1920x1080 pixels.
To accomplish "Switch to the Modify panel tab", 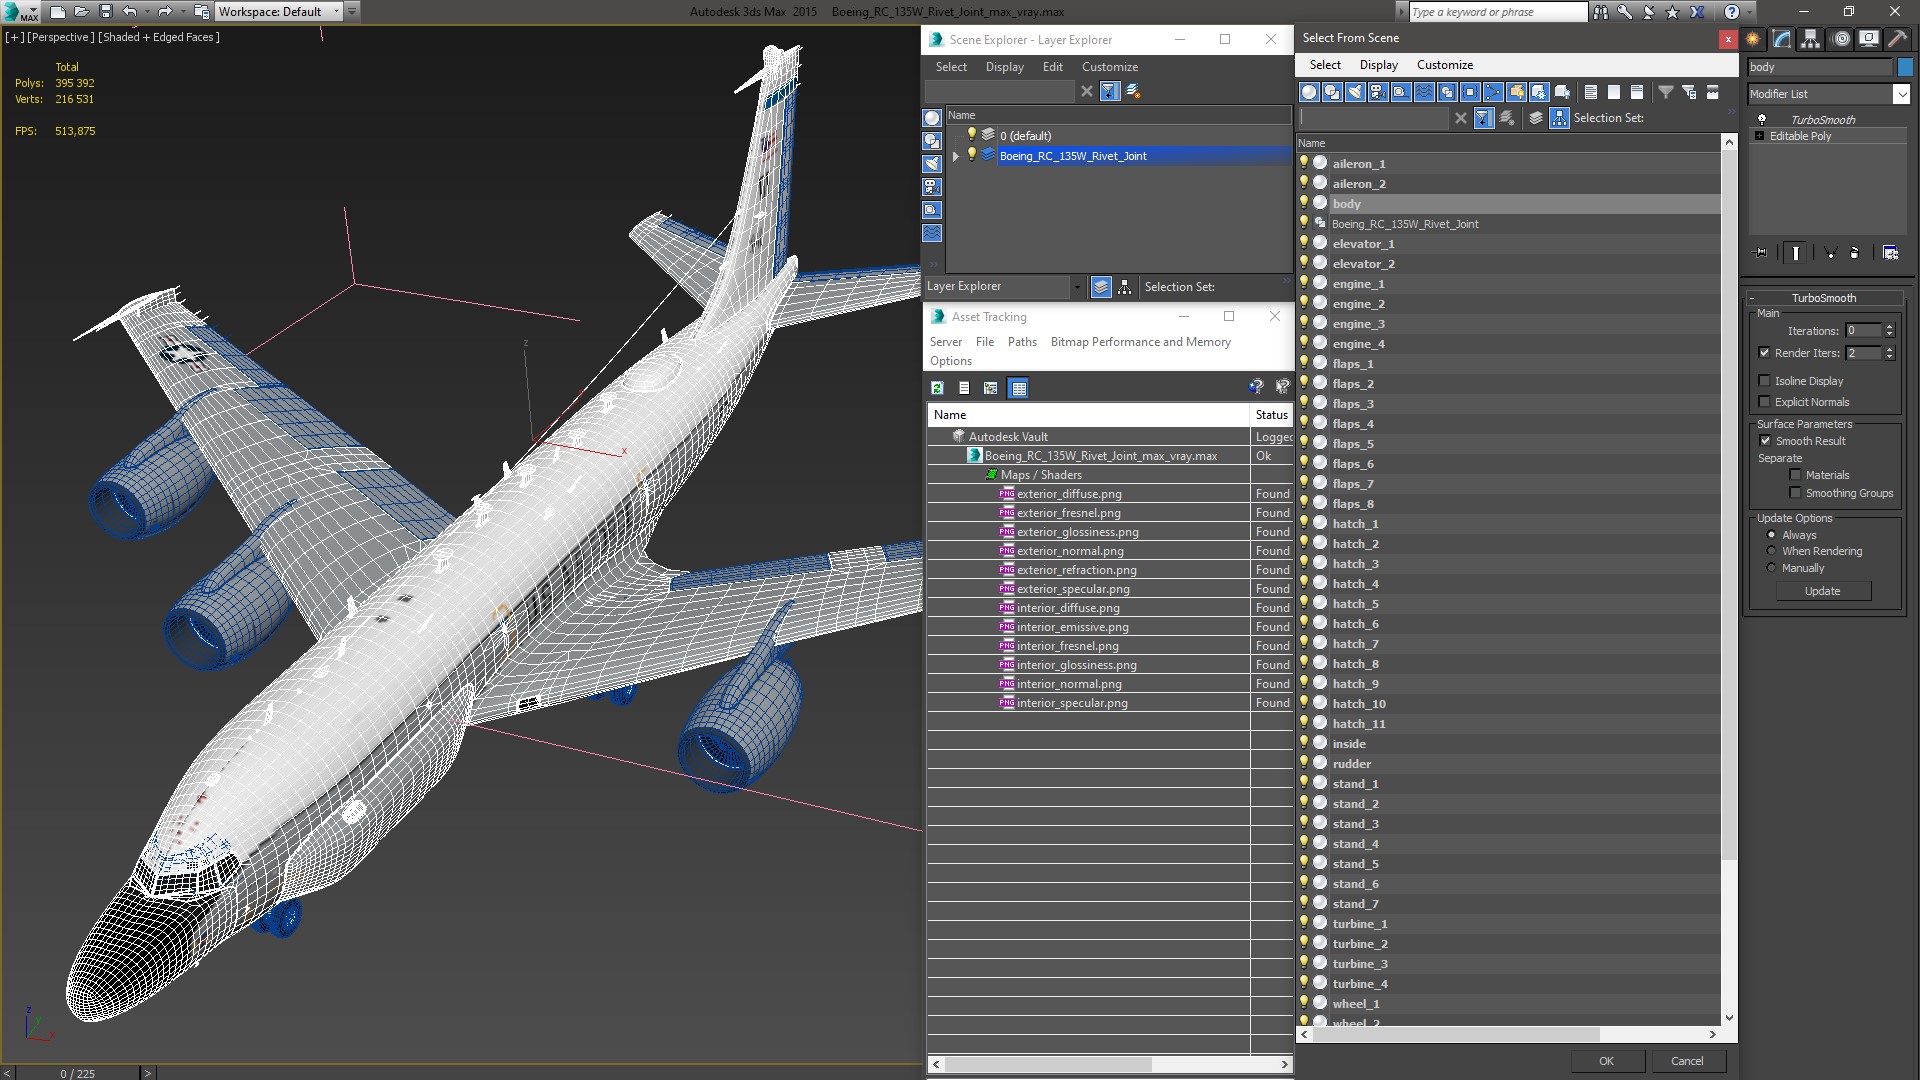I will pos(1782,39).
